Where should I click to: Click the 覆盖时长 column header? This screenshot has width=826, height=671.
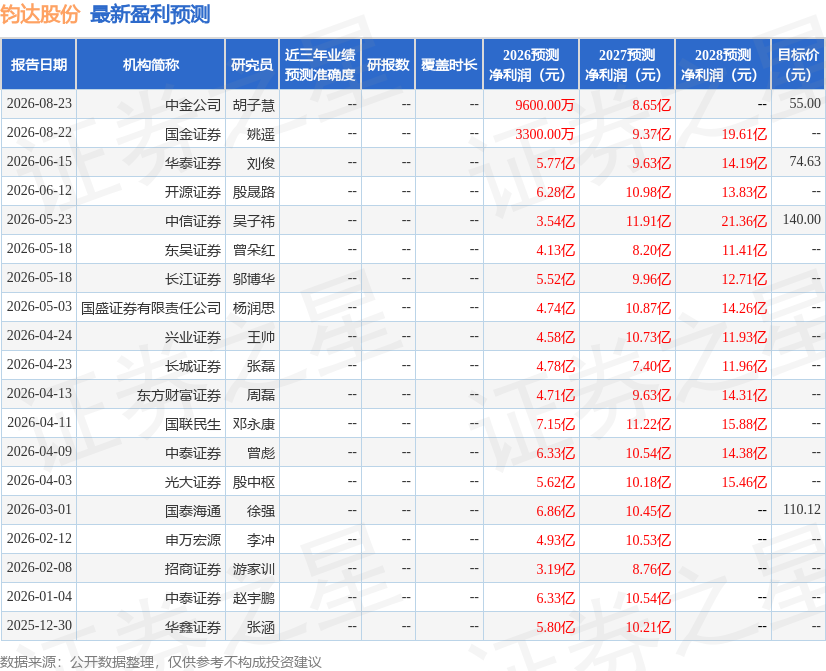click(449, 64)
